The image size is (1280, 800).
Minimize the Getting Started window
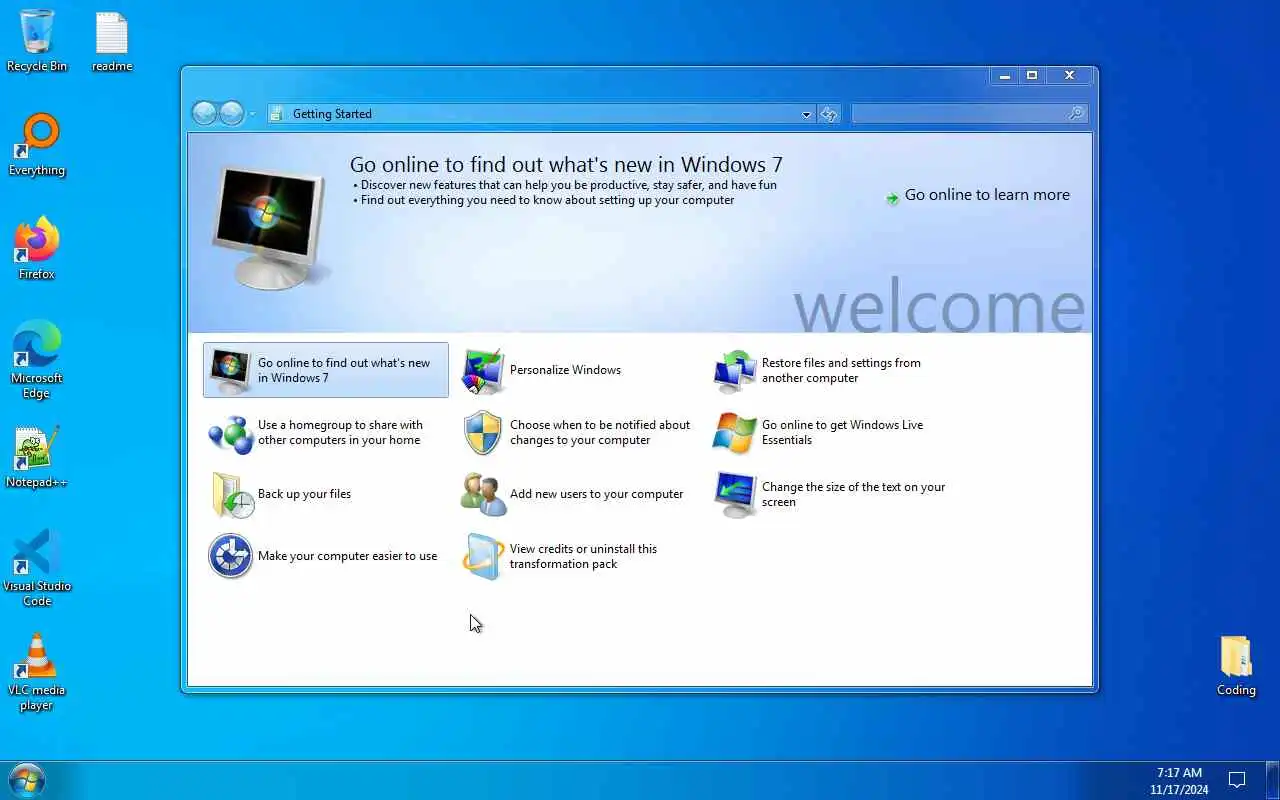[1005, 75]
